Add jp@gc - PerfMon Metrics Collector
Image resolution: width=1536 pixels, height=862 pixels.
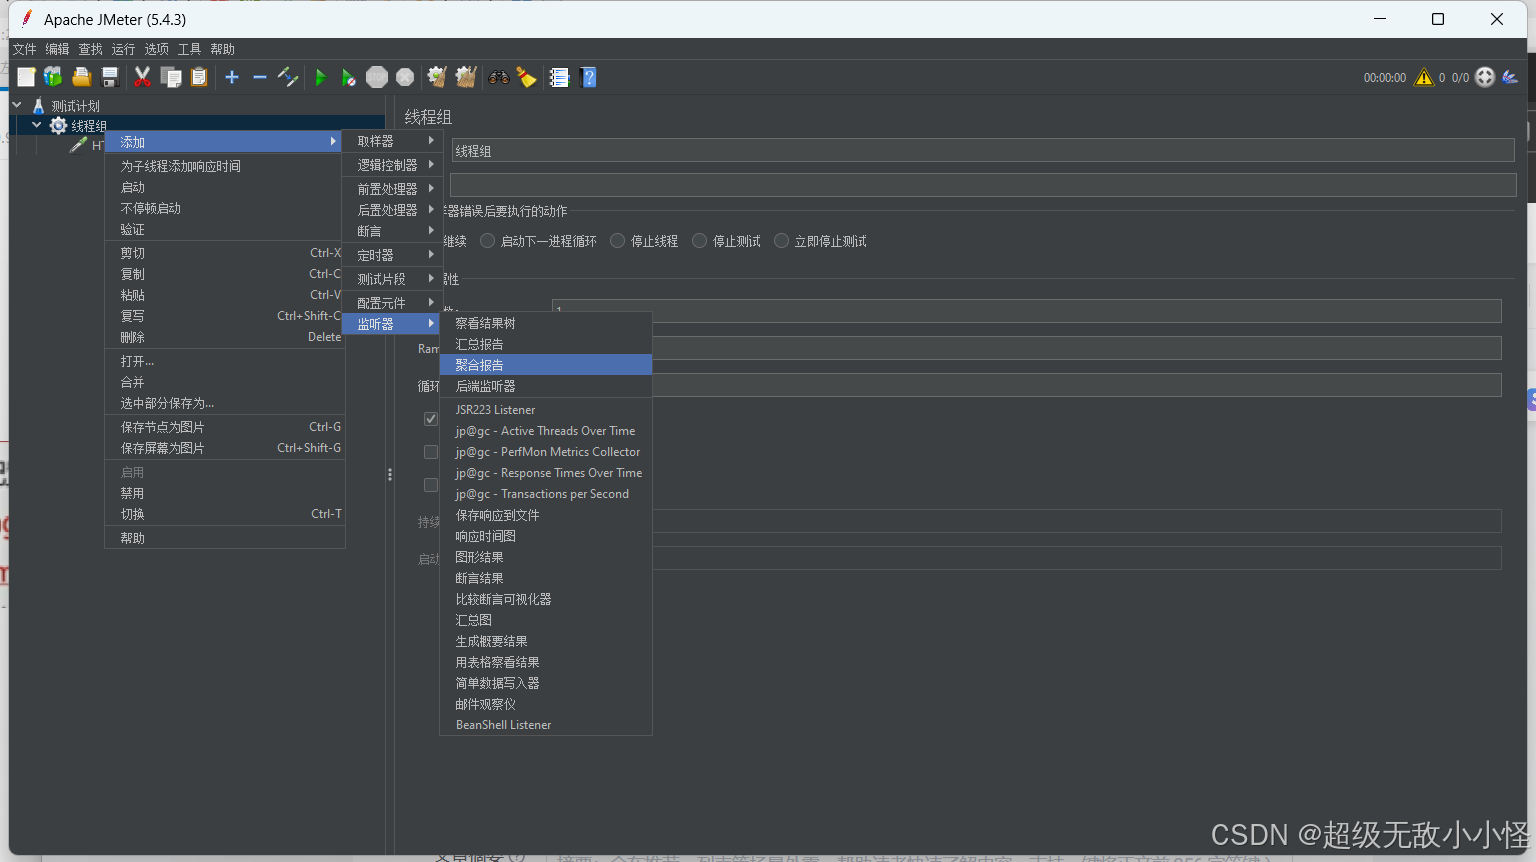tap(546, 452)
